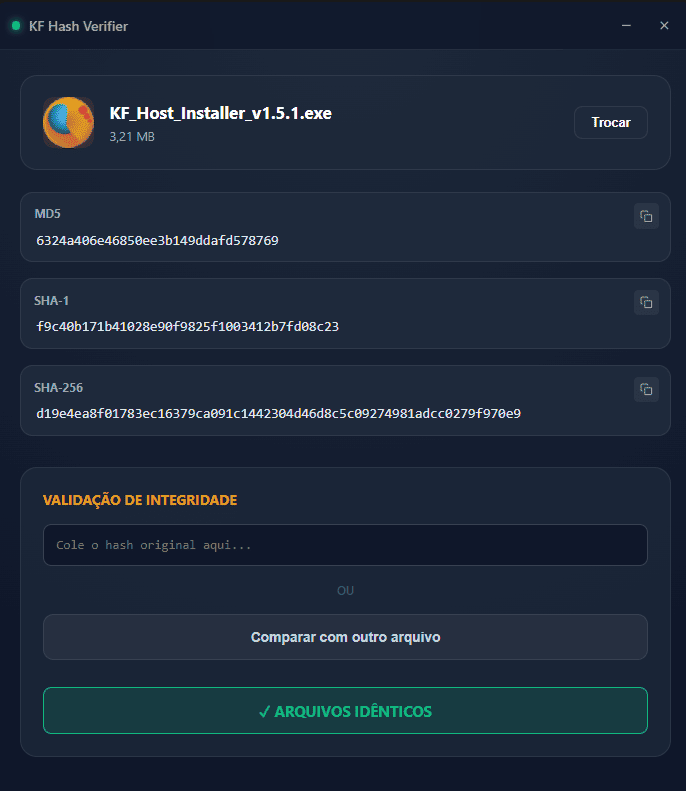Click the KF_Host_Installer_v1.5.1.exe file name
686x791 pixels.
pyautogui.click(x=220, y=113)
